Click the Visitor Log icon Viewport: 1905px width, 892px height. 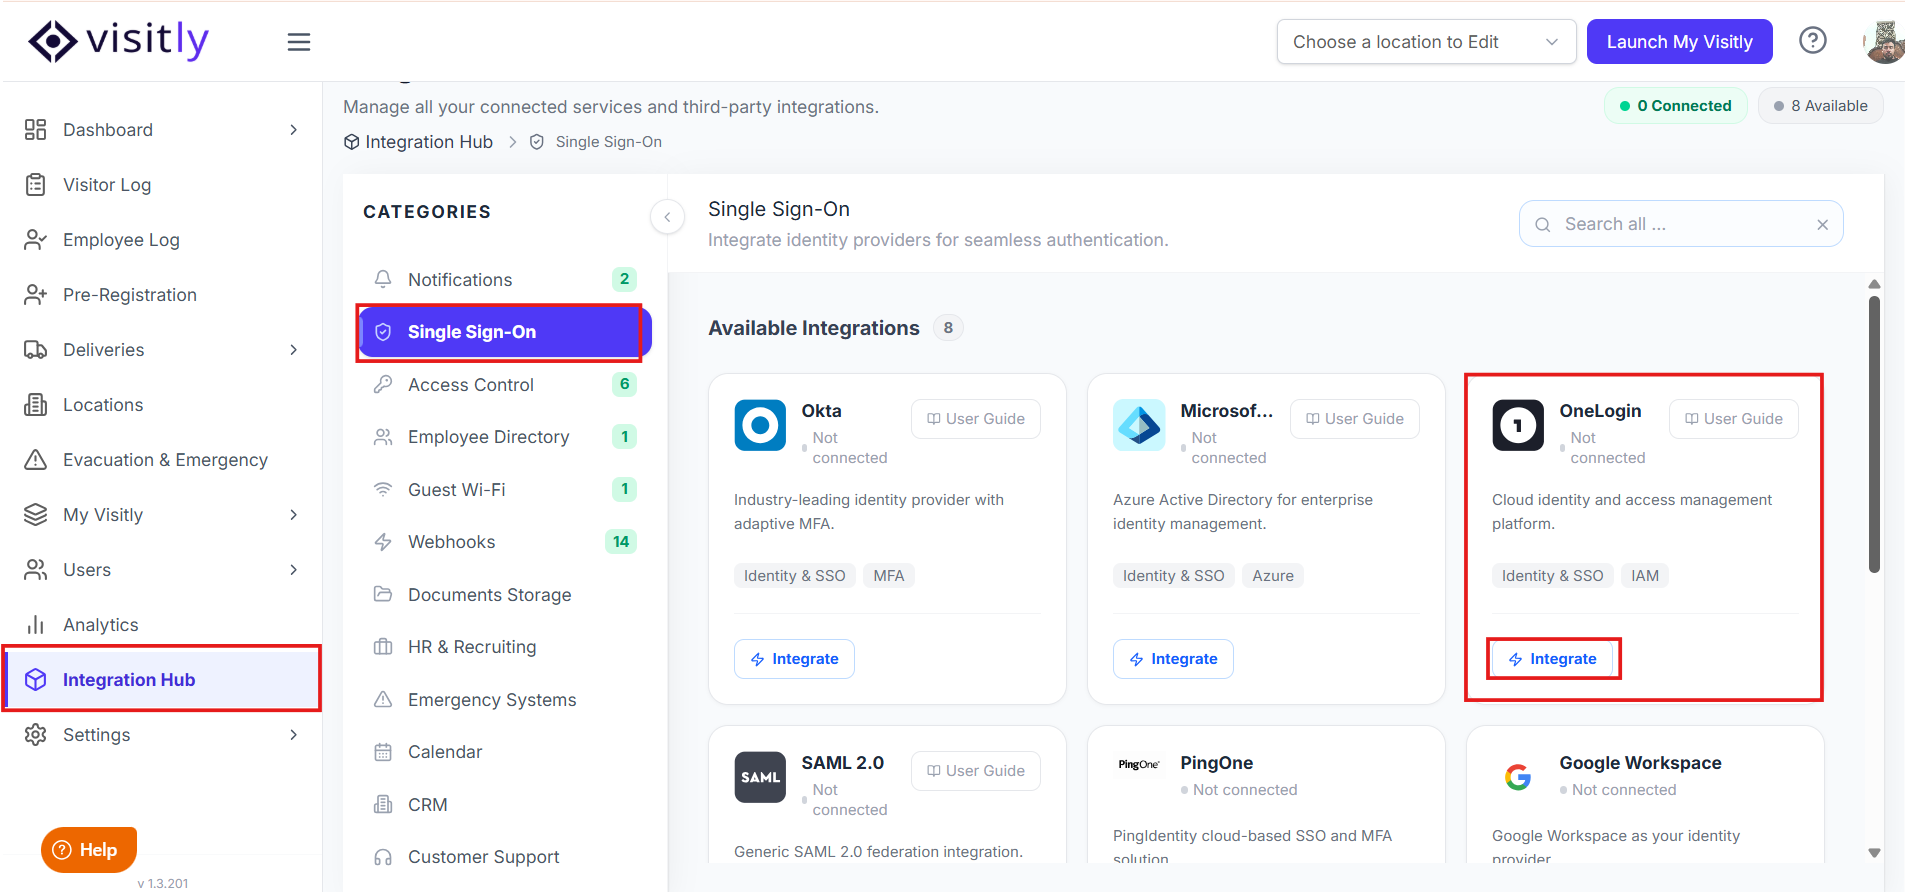[36, 185]
